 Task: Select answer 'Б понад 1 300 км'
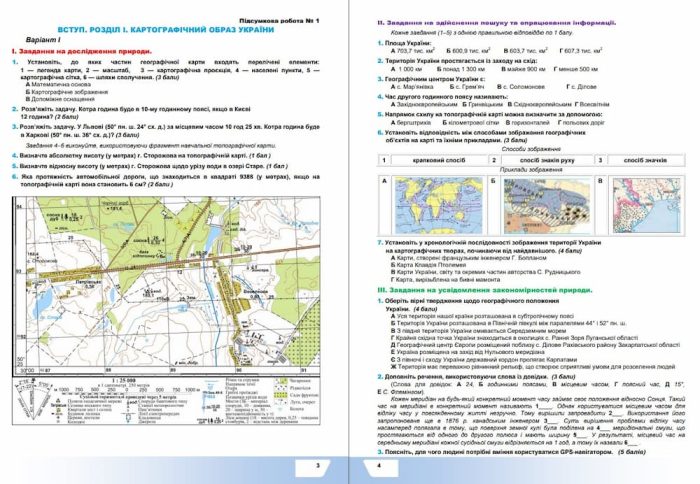click(x=461, y=69)
